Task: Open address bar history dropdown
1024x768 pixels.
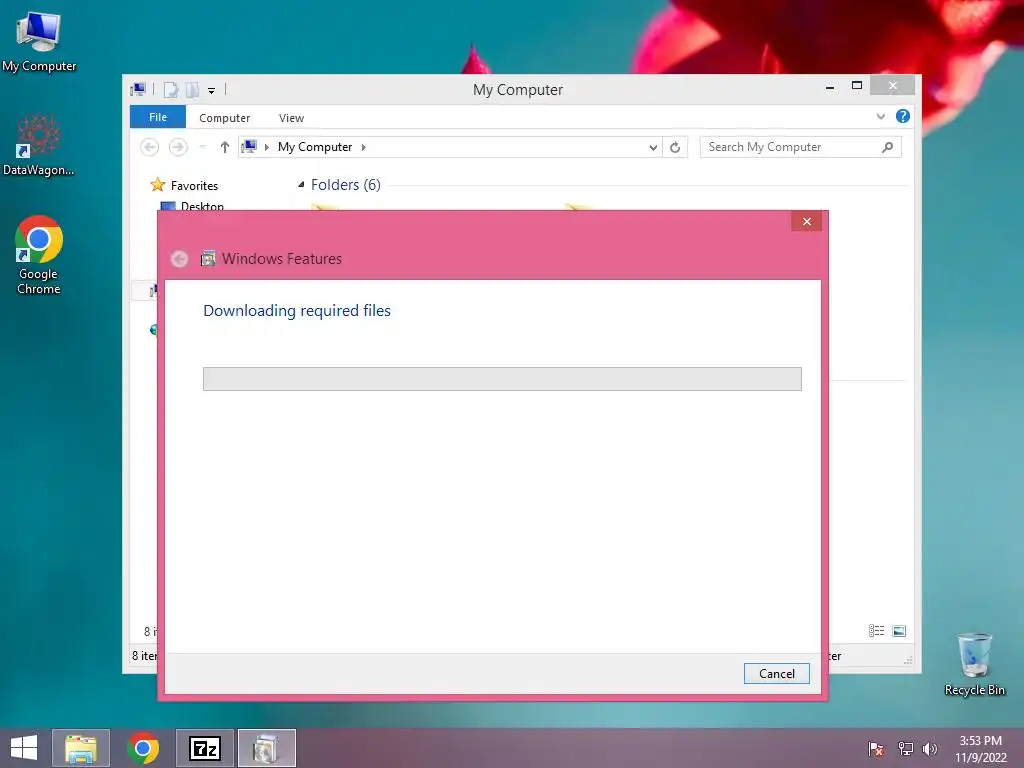Action: [x=653, y=147]
